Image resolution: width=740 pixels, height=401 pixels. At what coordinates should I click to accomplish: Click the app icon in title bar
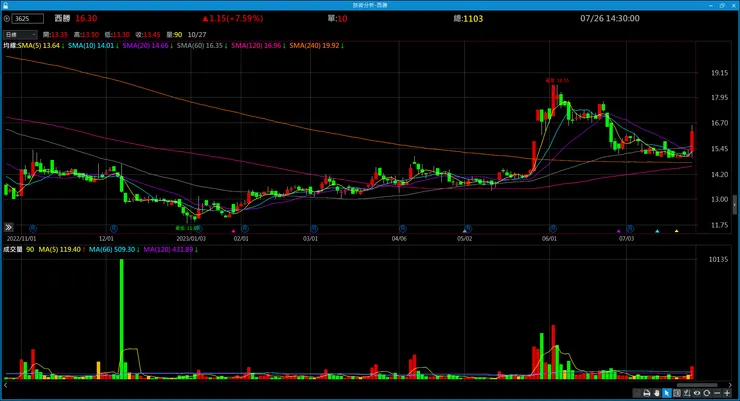tap(5, 5)
